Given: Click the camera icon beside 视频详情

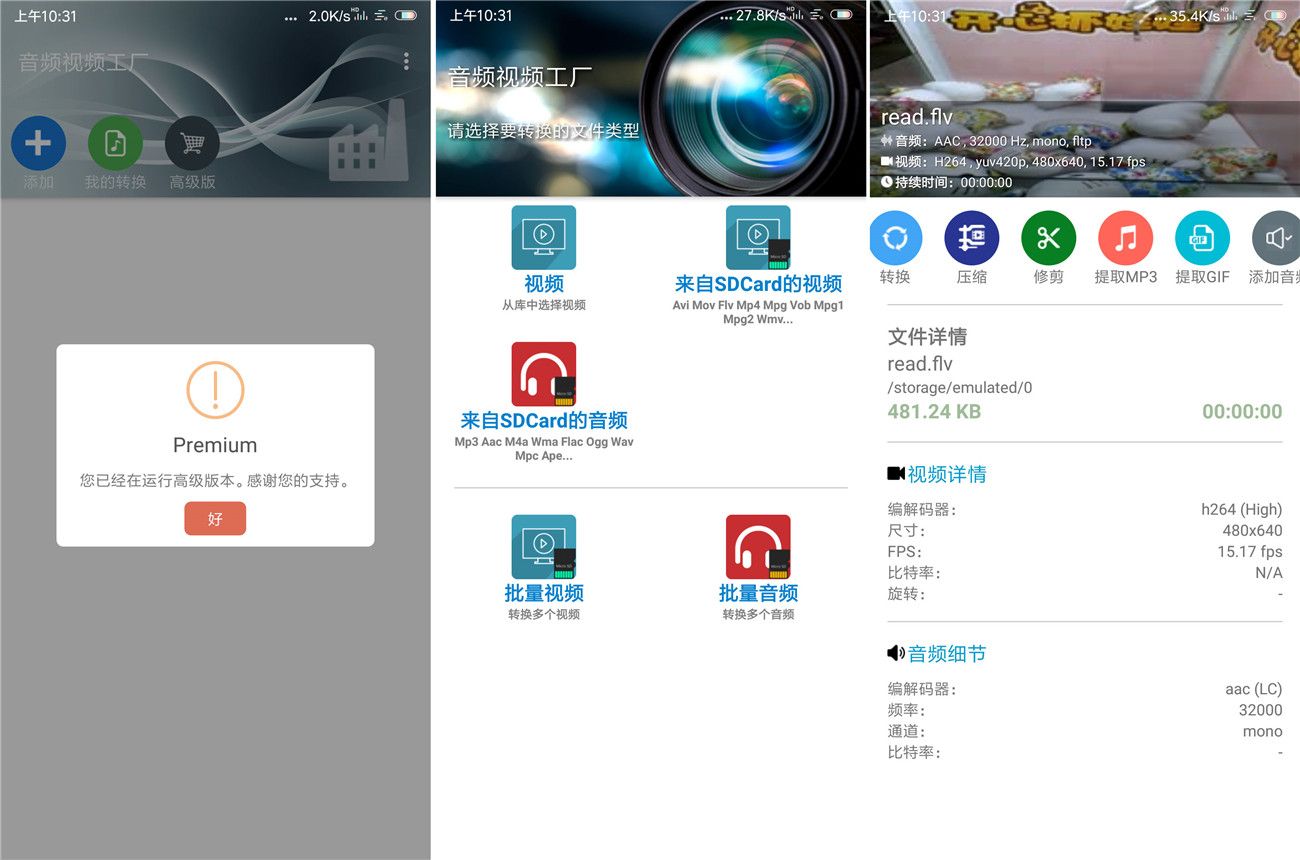Looking at the screenshot, I should 896,473.
